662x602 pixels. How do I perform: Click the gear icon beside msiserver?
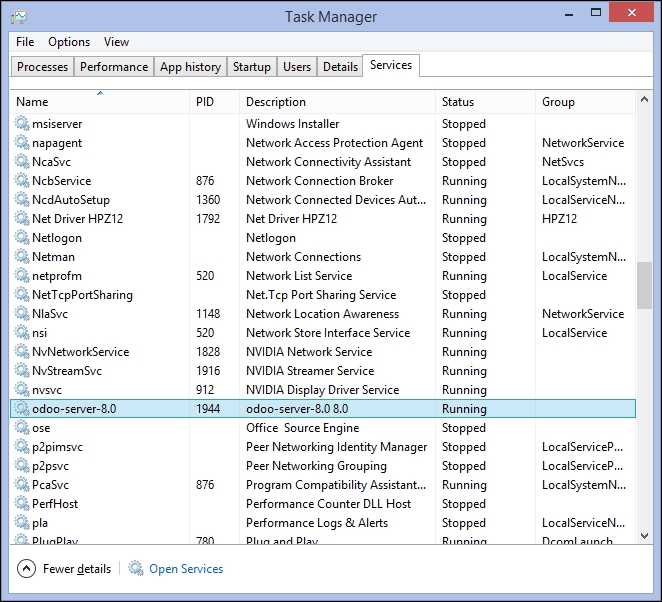click(x=22, y=123)
